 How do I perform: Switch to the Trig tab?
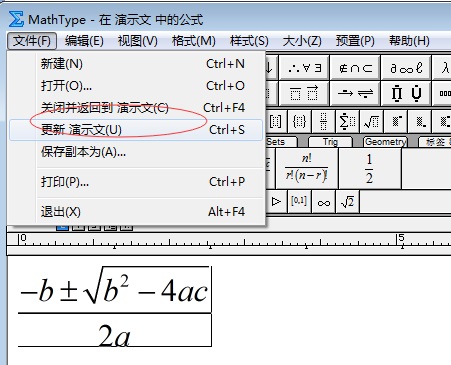coord(330,142)
